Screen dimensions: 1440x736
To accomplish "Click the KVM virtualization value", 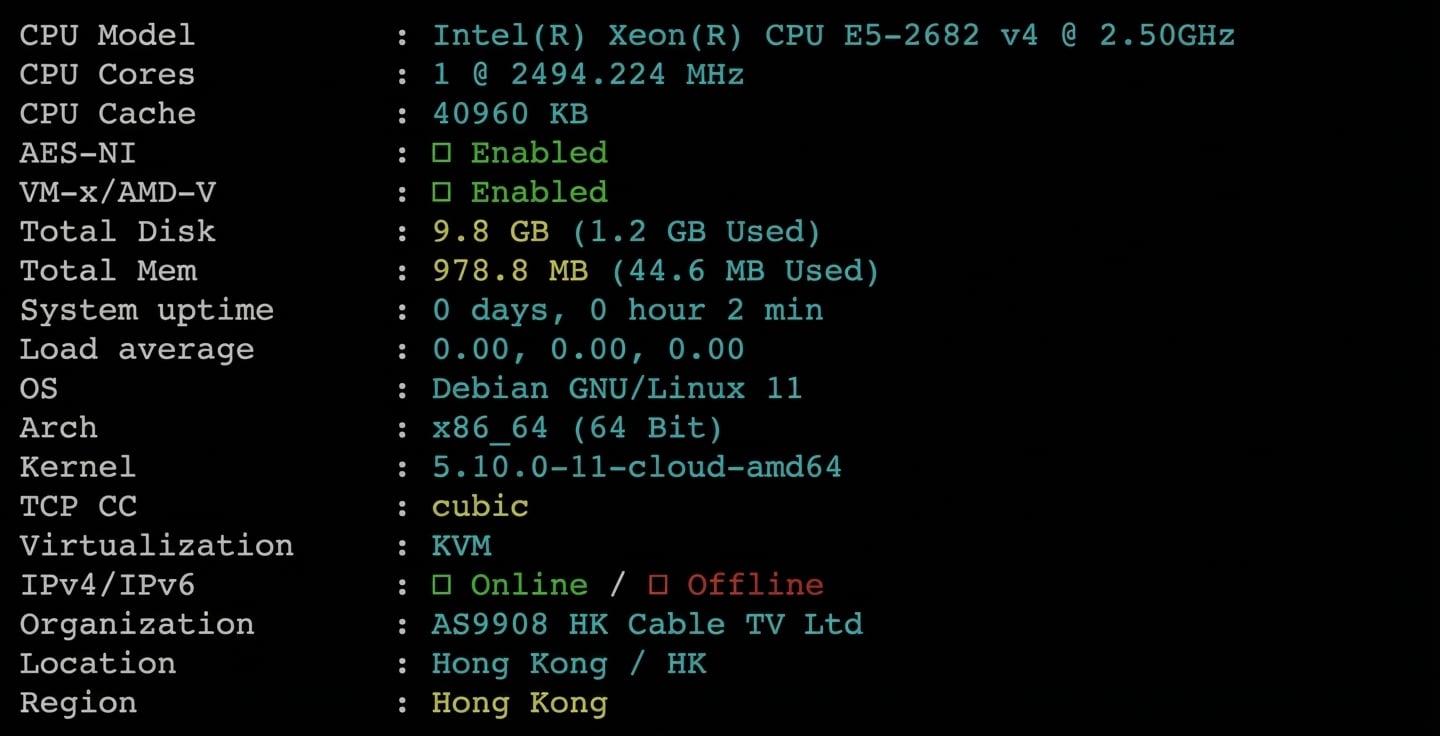I will pyautogui.click(x=461, y=545).
